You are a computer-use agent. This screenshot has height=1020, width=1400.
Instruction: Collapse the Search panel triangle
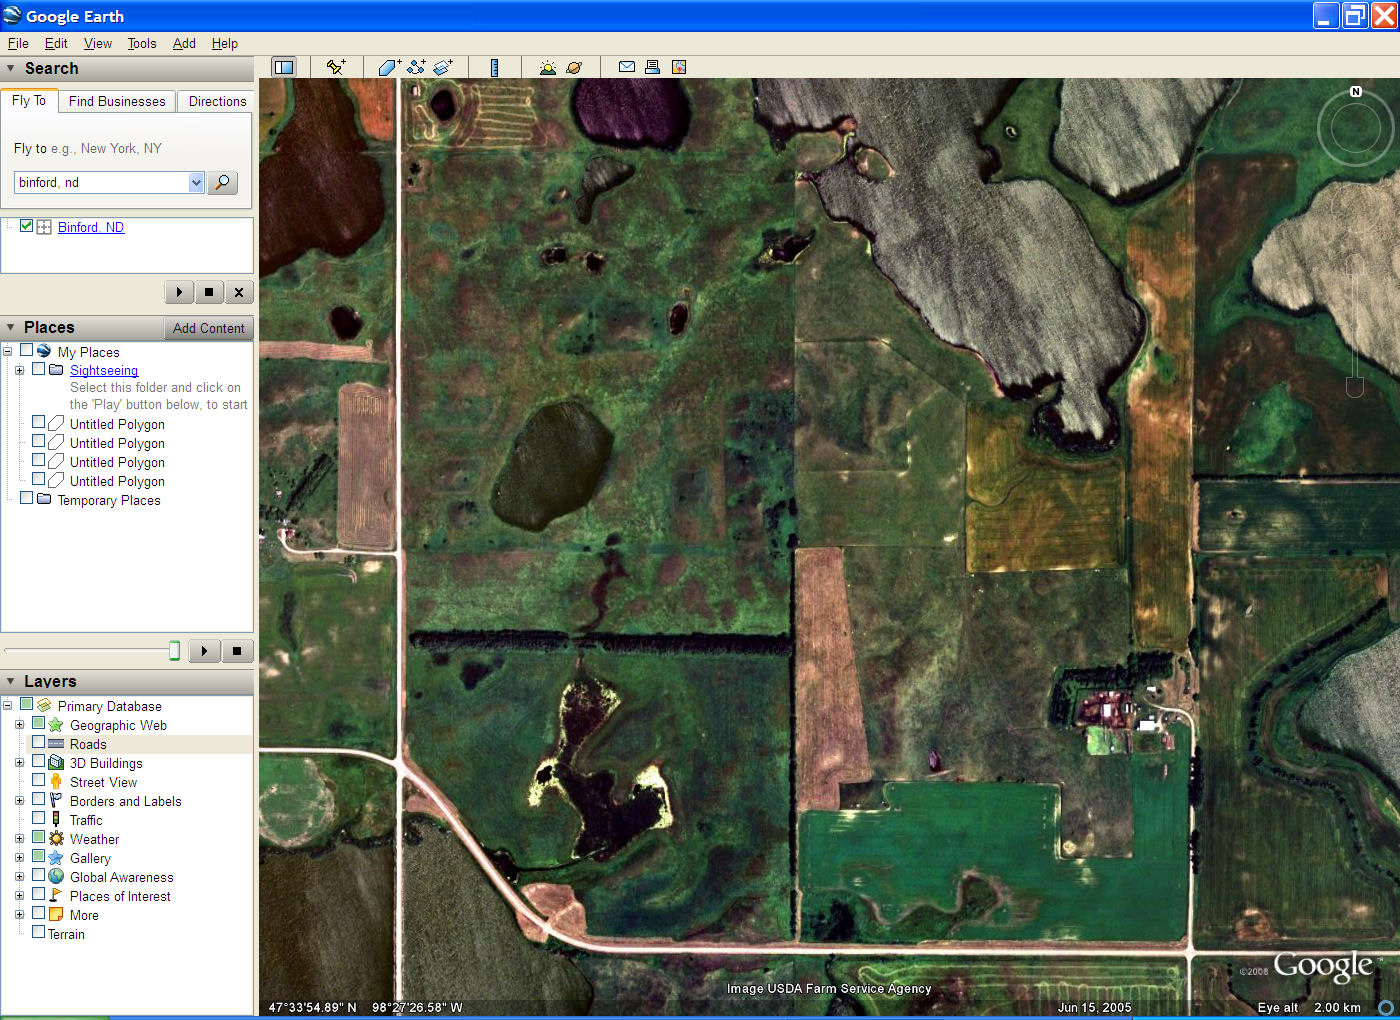click(11, 68)
